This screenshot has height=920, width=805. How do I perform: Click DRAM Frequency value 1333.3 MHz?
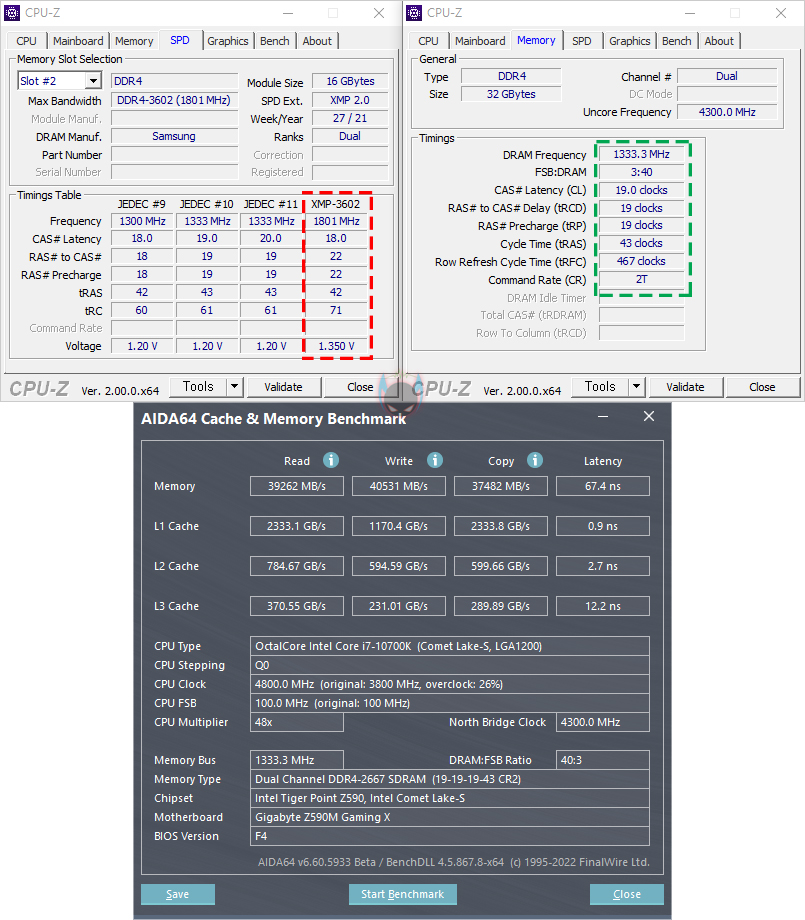[x=642, y=154]
